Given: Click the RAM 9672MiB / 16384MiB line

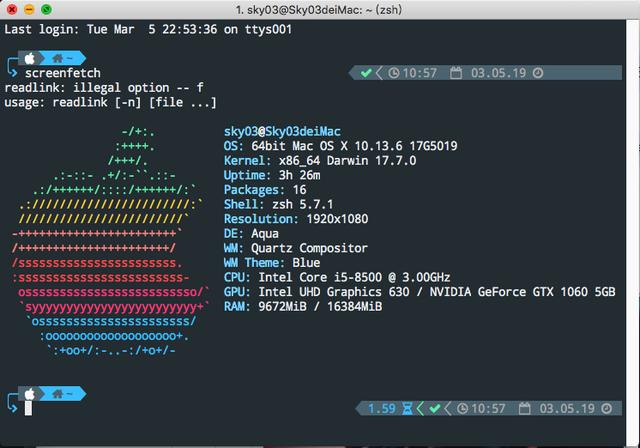Looking at the screenshot, I should coord(303,306).
